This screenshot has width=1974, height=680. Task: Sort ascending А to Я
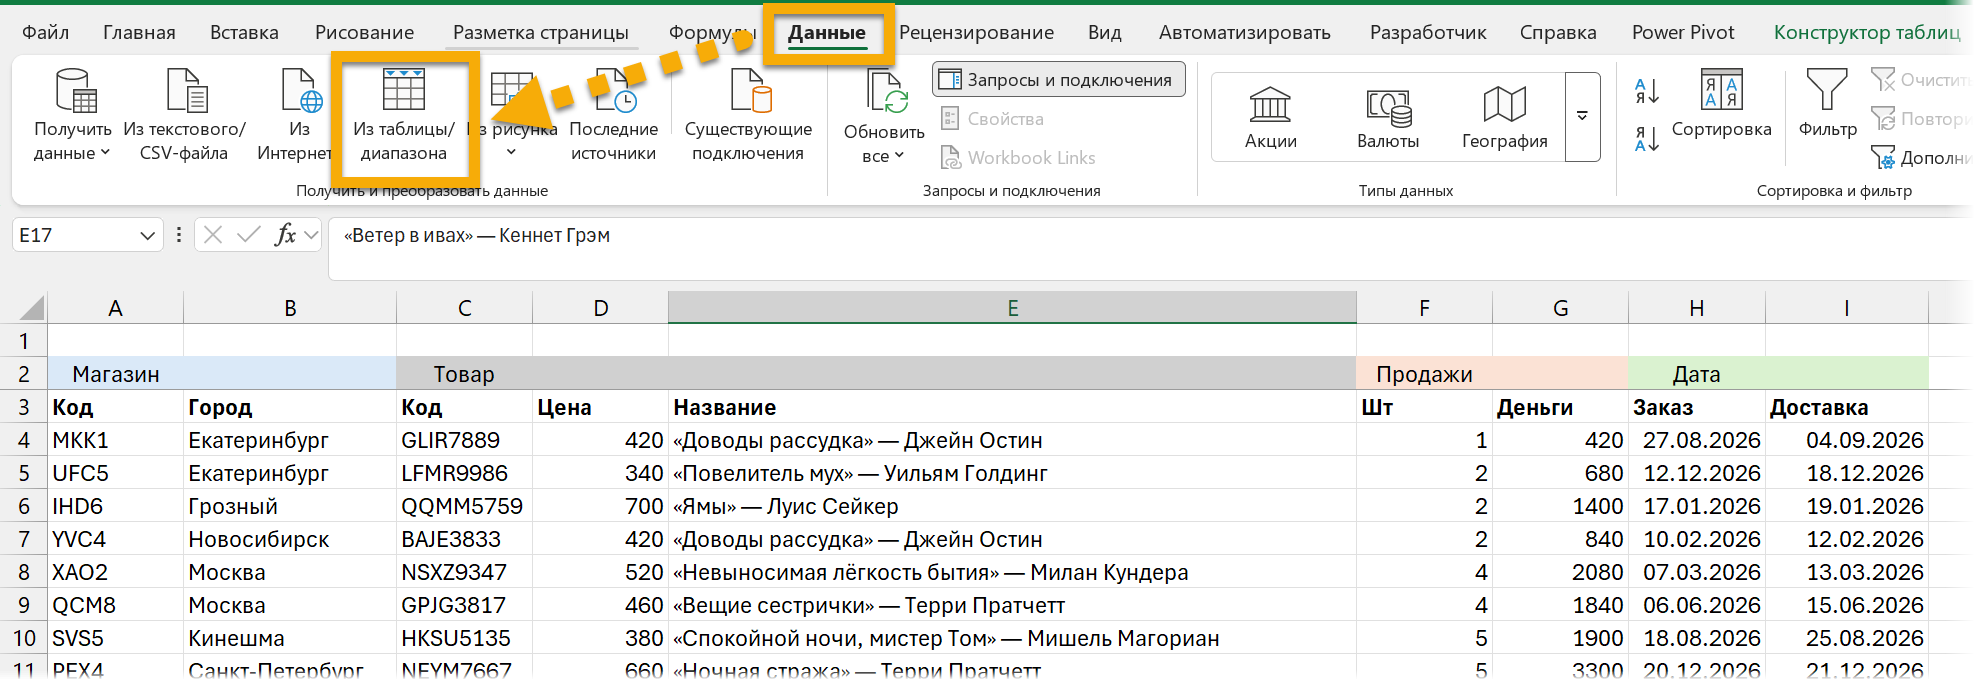pos(1647,91)
